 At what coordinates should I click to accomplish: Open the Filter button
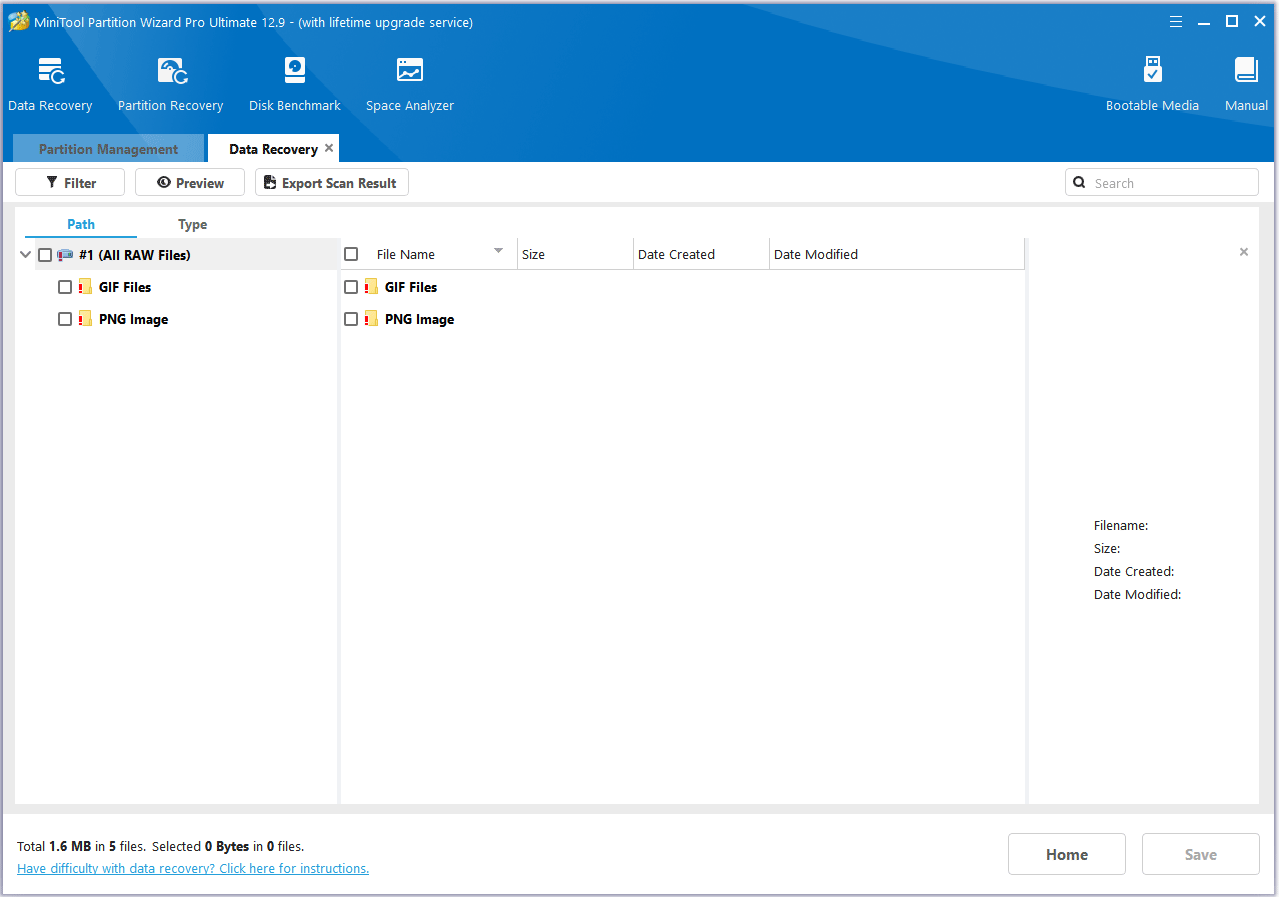tap(70, 183)
